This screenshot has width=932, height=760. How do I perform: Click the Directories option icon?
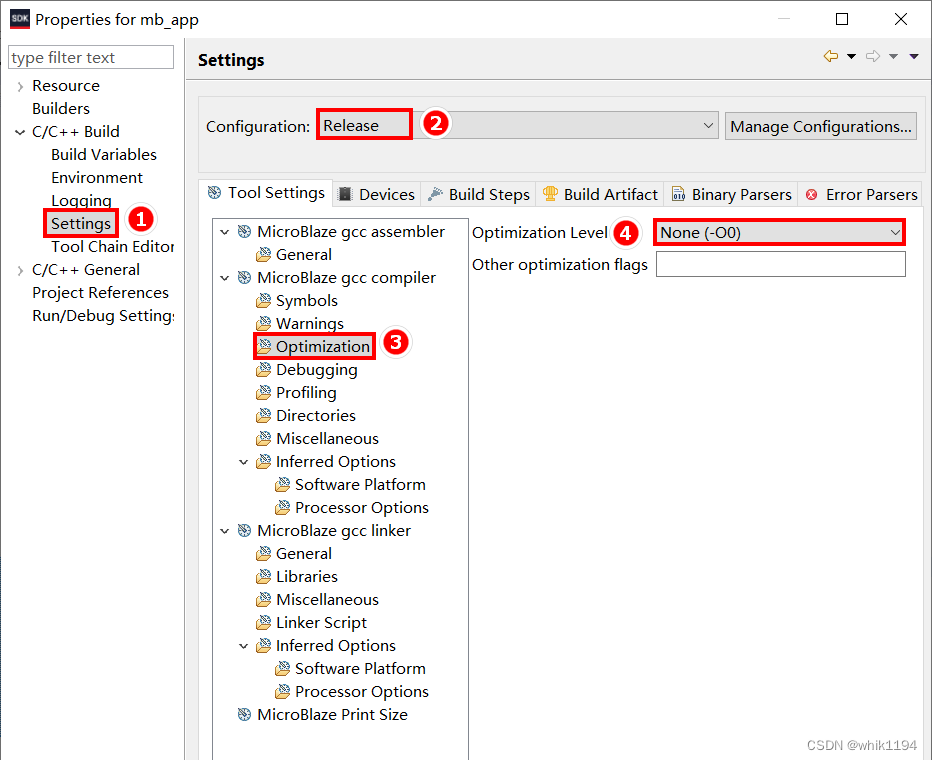pyautogui.click(x=263, y=415)
